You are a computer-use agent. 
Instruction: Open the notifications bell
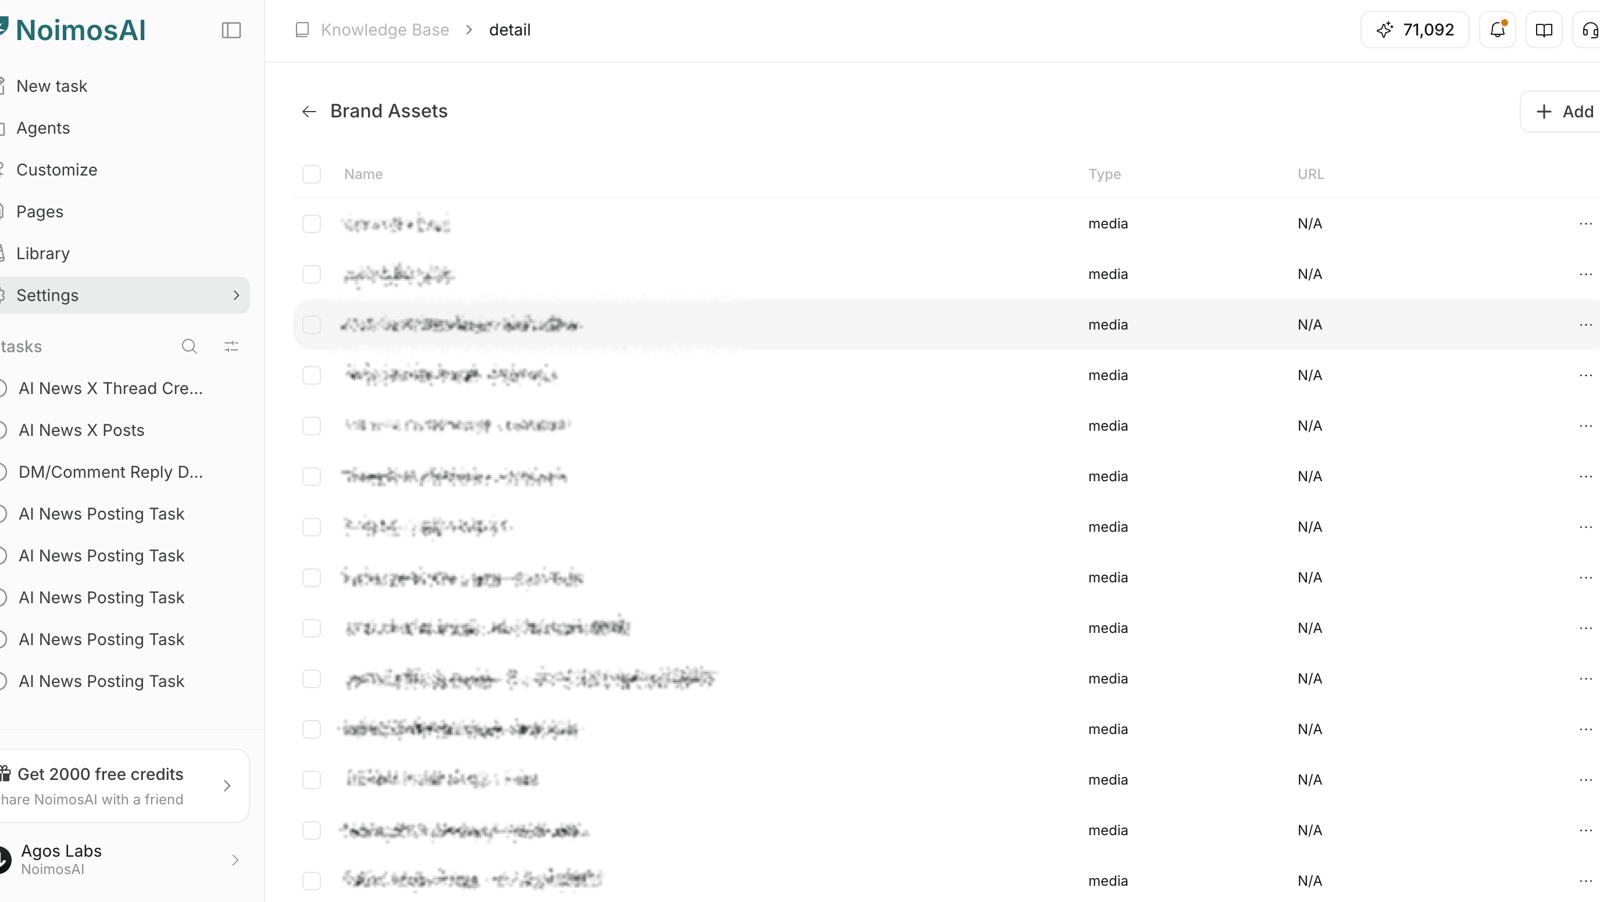1497,30
